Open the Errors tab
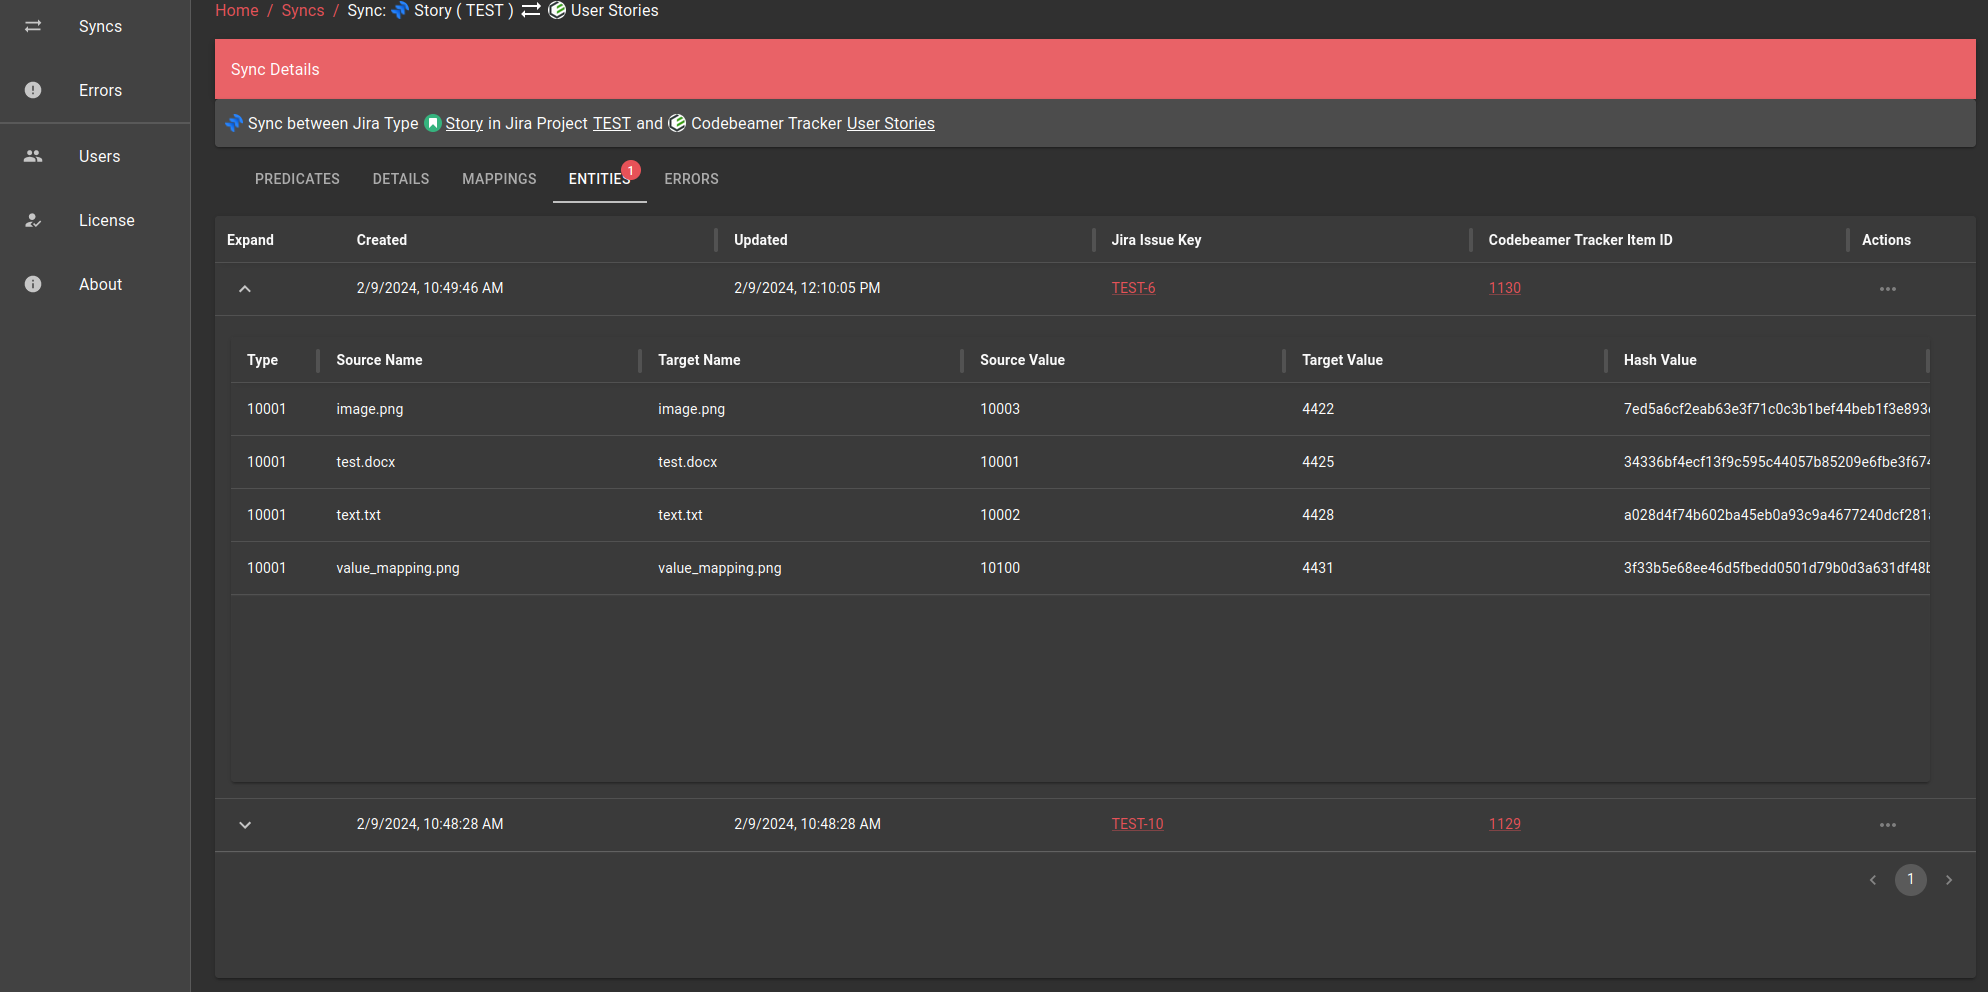 coord(691,179)
